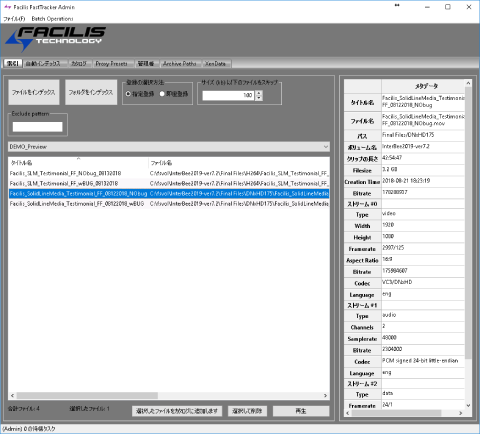Close the Facilis FastTracker Admin window
The height and width of the screenshot is (434, 480).
pos(469,7)
